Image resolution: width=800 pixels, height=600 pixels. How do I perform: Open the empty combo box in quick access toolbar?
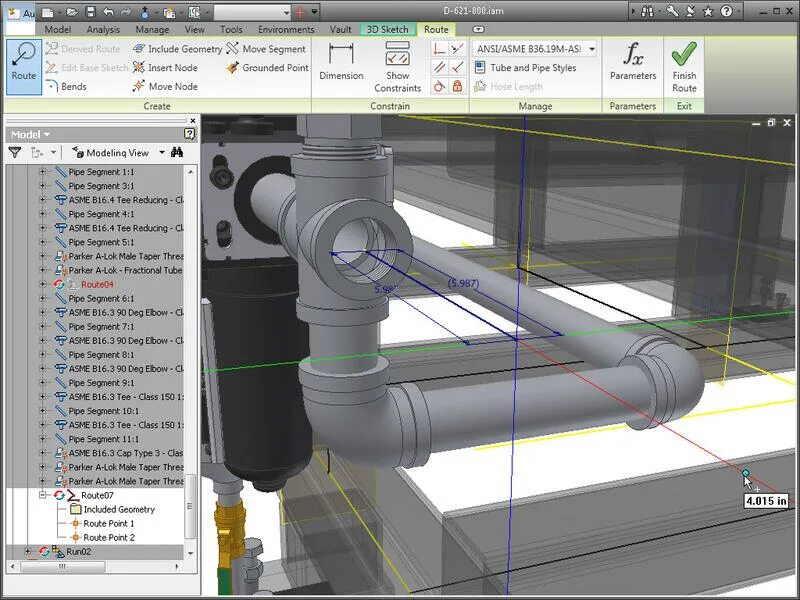point(252,12)
